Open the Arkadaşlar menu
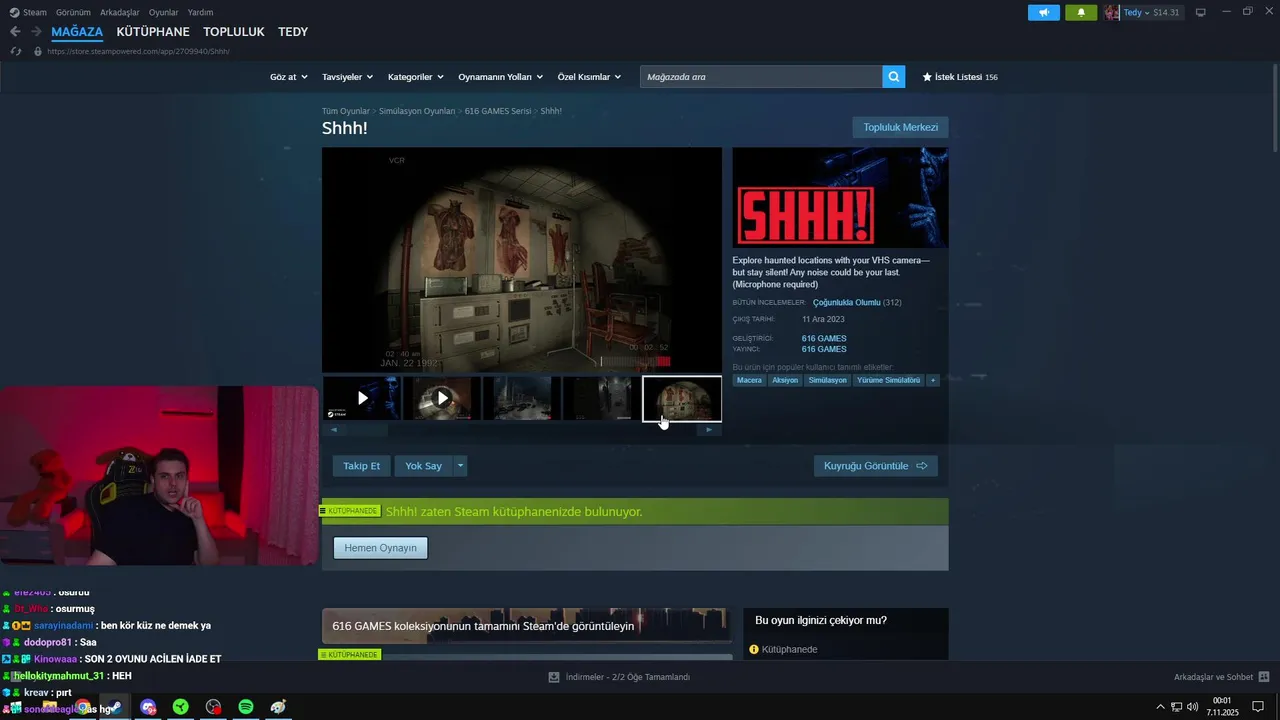 pos(120,12)
